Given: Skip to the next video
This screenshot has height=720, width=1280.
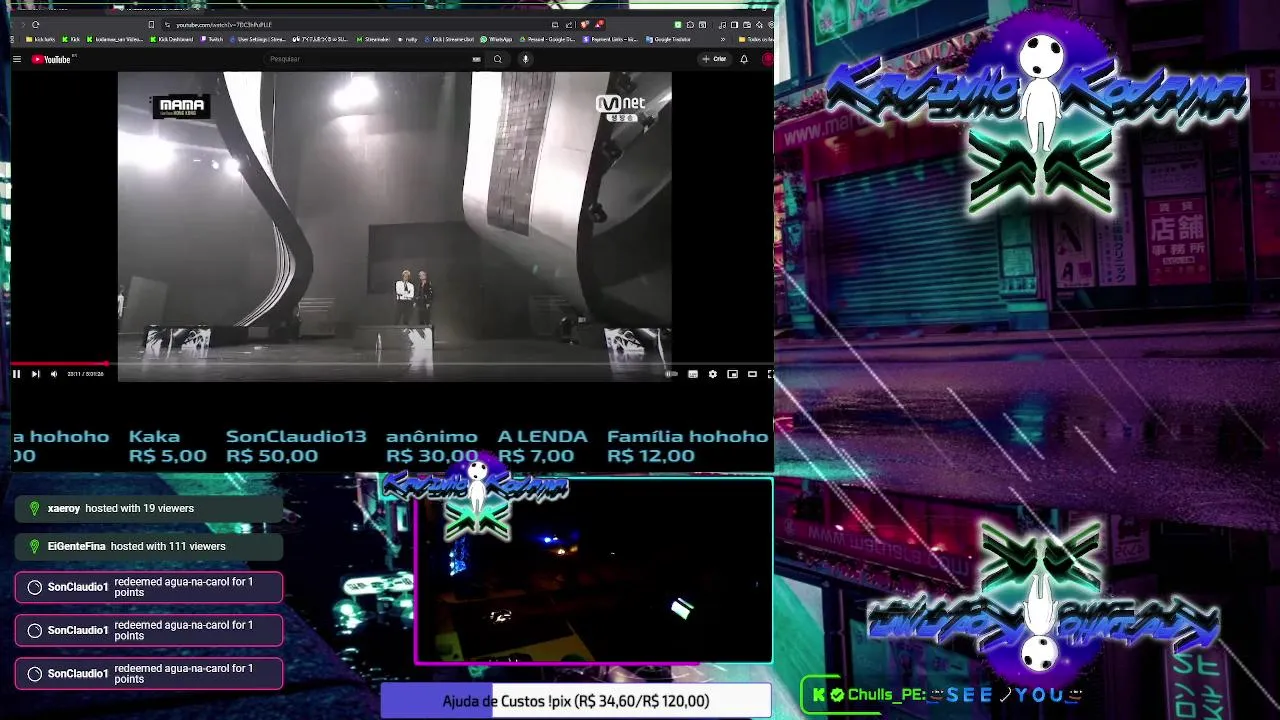Looking at the screenshot, I should coord(35,374).
